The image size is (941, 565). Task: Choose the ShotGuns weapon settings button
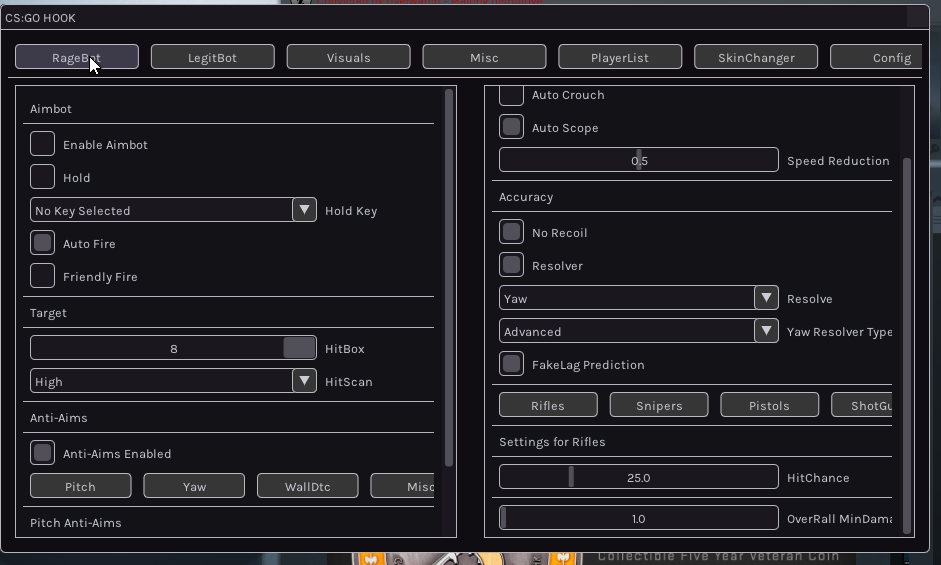(862, 405)
